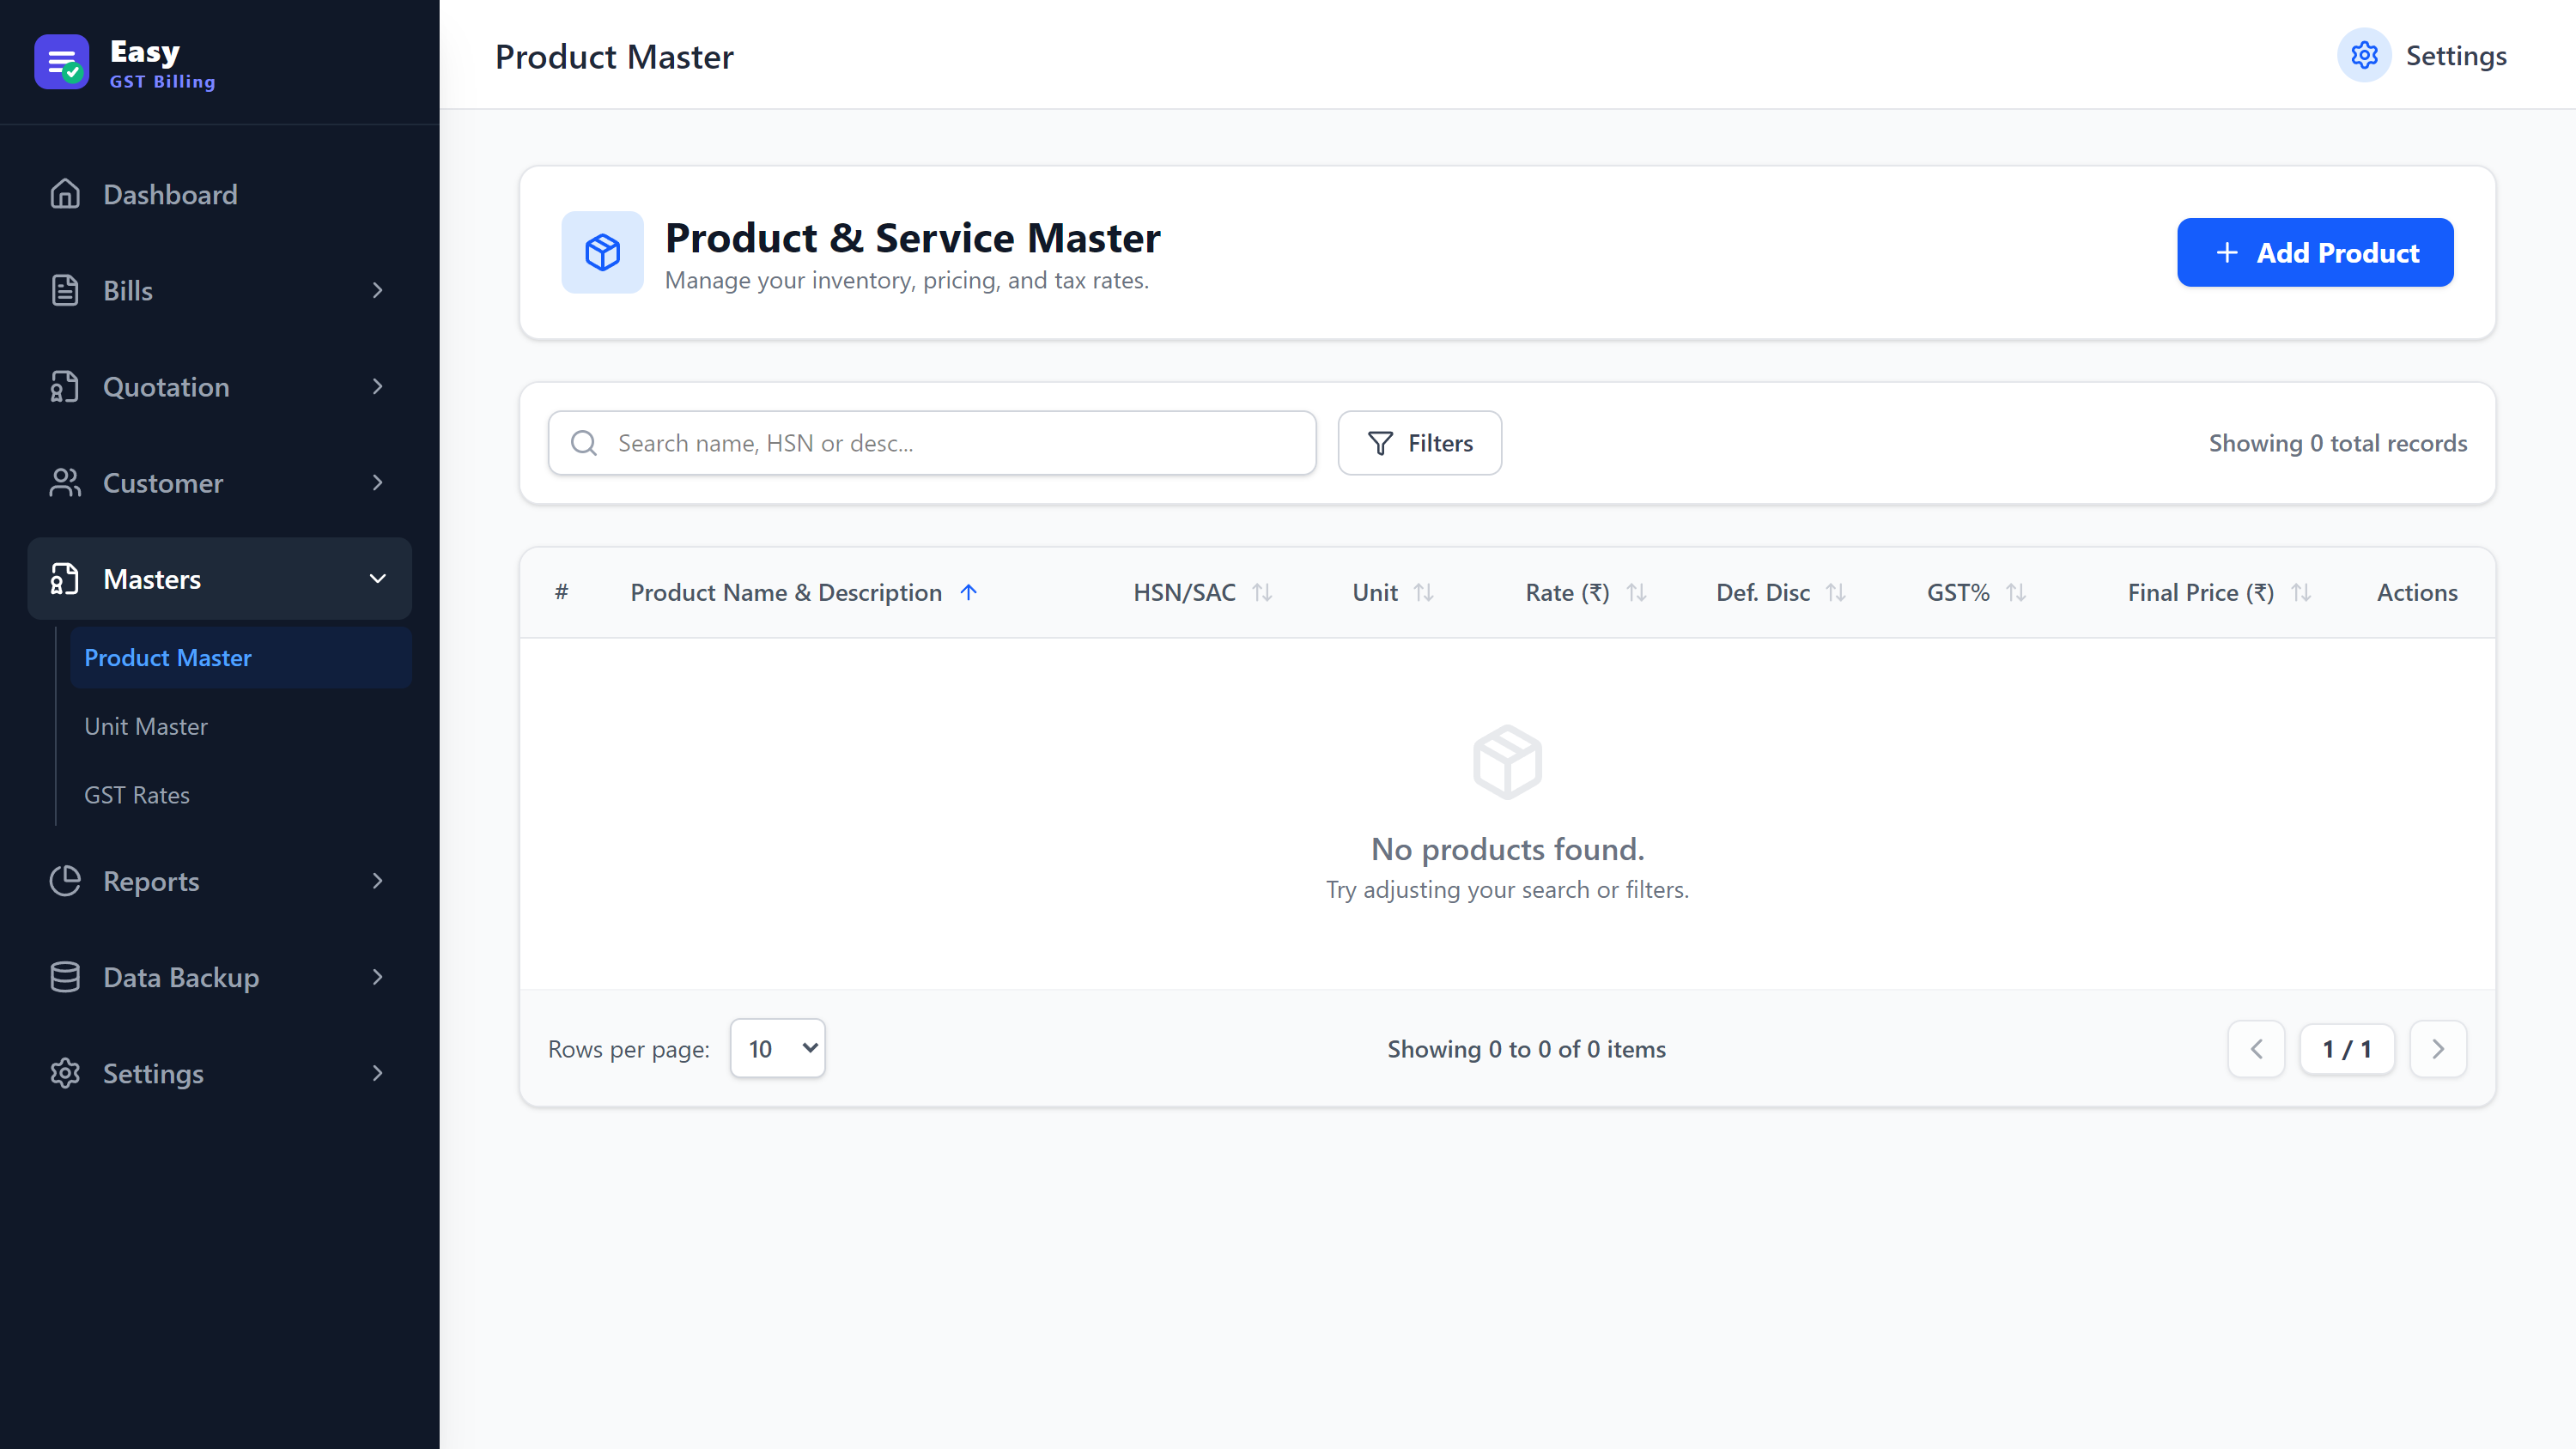Click the Easy GST Billing logo icon
2576x1449 pixels.
61,62
